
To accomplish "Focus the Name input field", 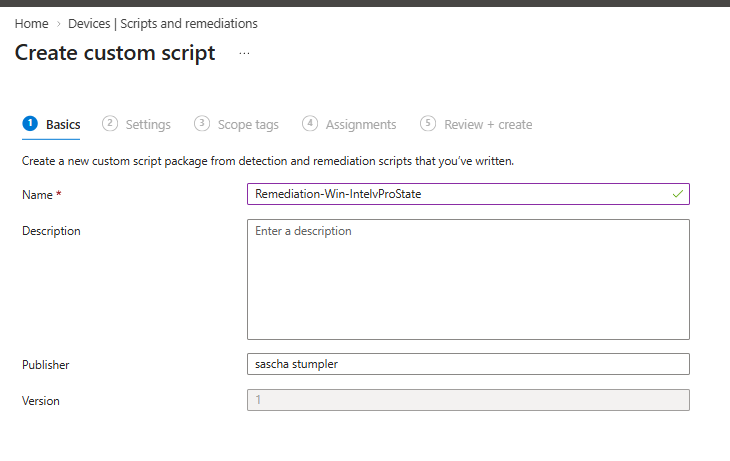I will tap(468, 194).
